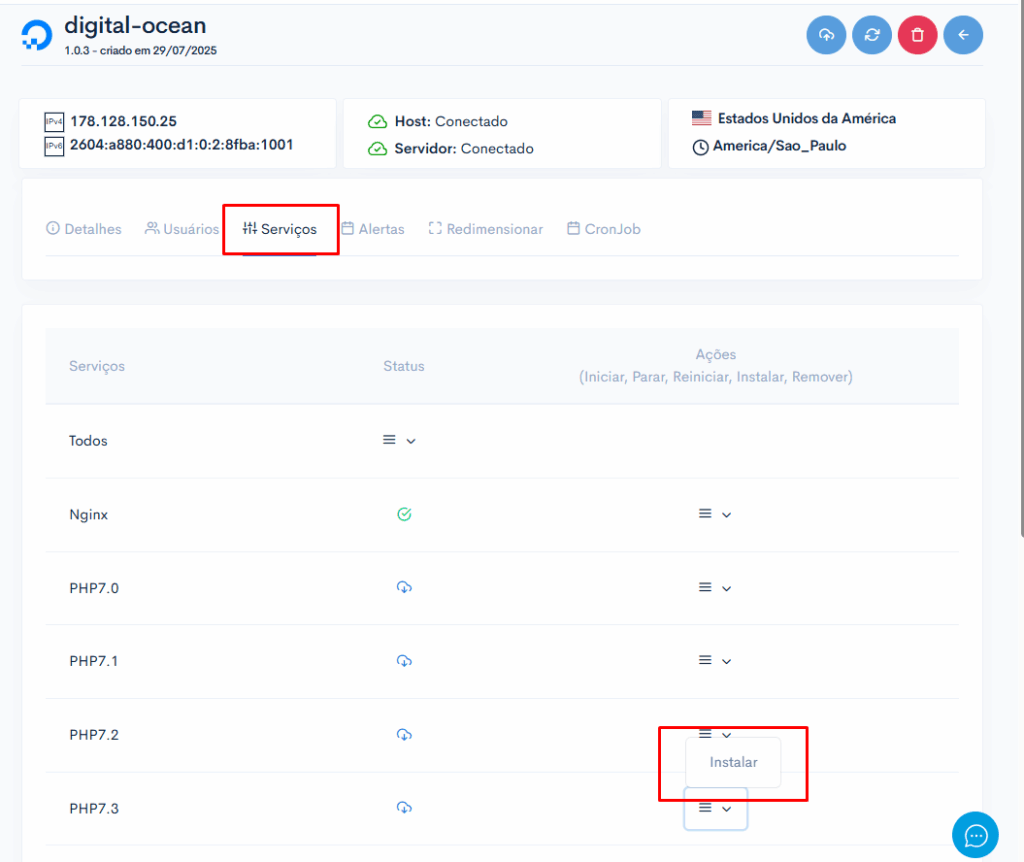Image resolution: width=1024 pixels, height=862 pixels.
Task: Switch to the CronJob tab
Action: [604, 229]
